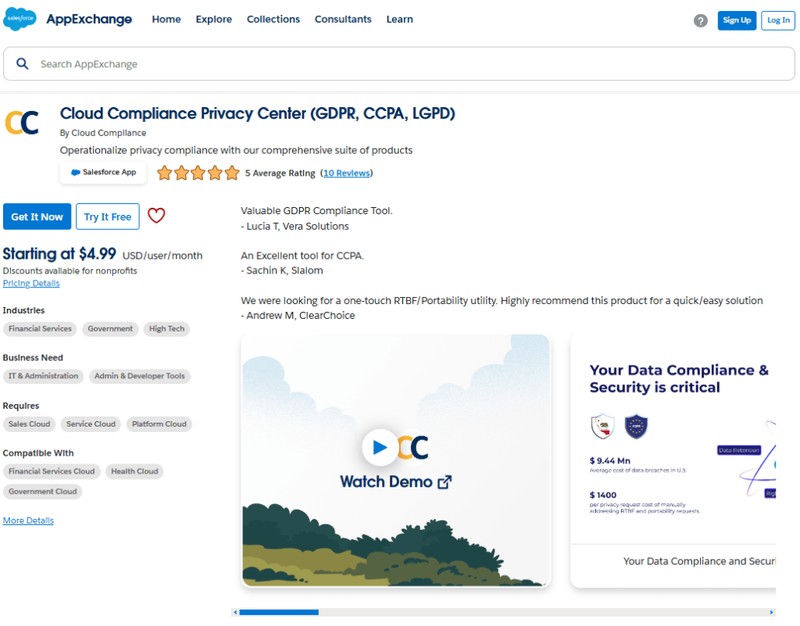Click the Cloud Compliance CC logo
This screenshot has width=800, height=626.
click(x=22, y=122)
